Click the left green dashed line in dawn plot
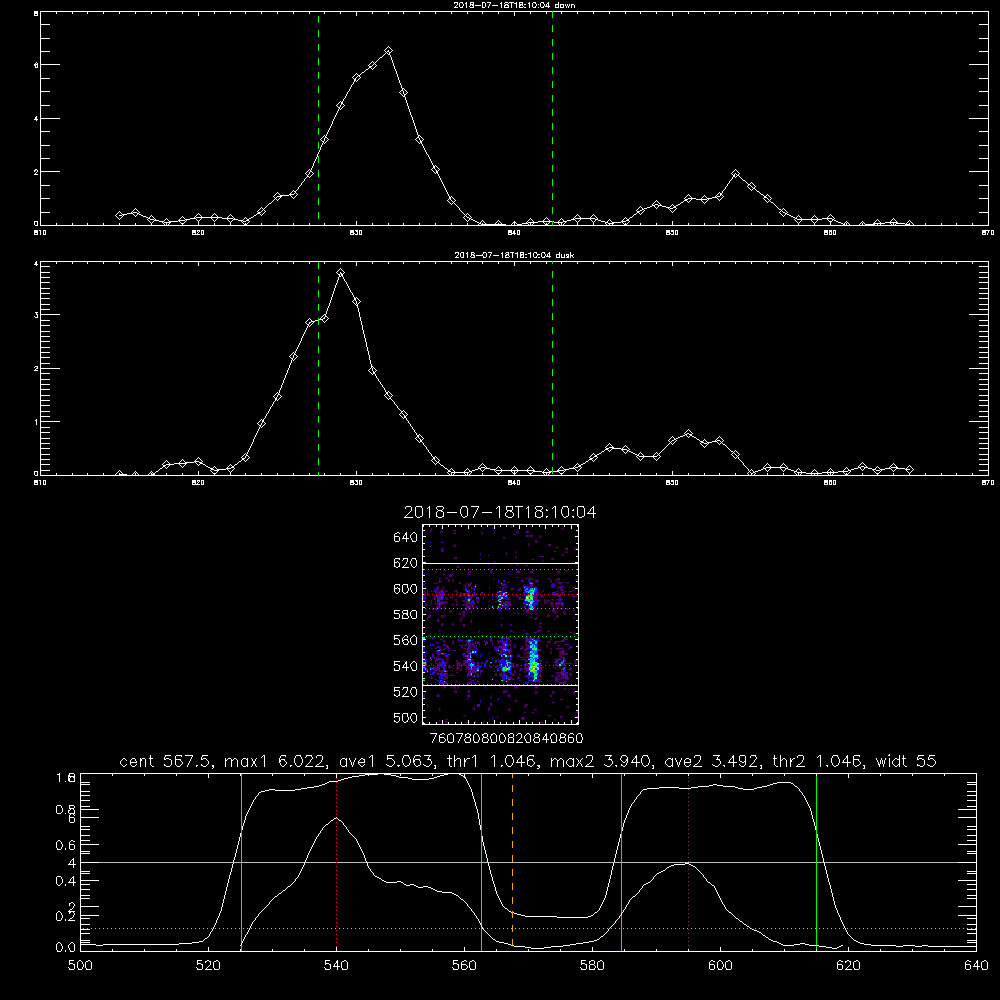1000x1000 pixels. point(318,118)
